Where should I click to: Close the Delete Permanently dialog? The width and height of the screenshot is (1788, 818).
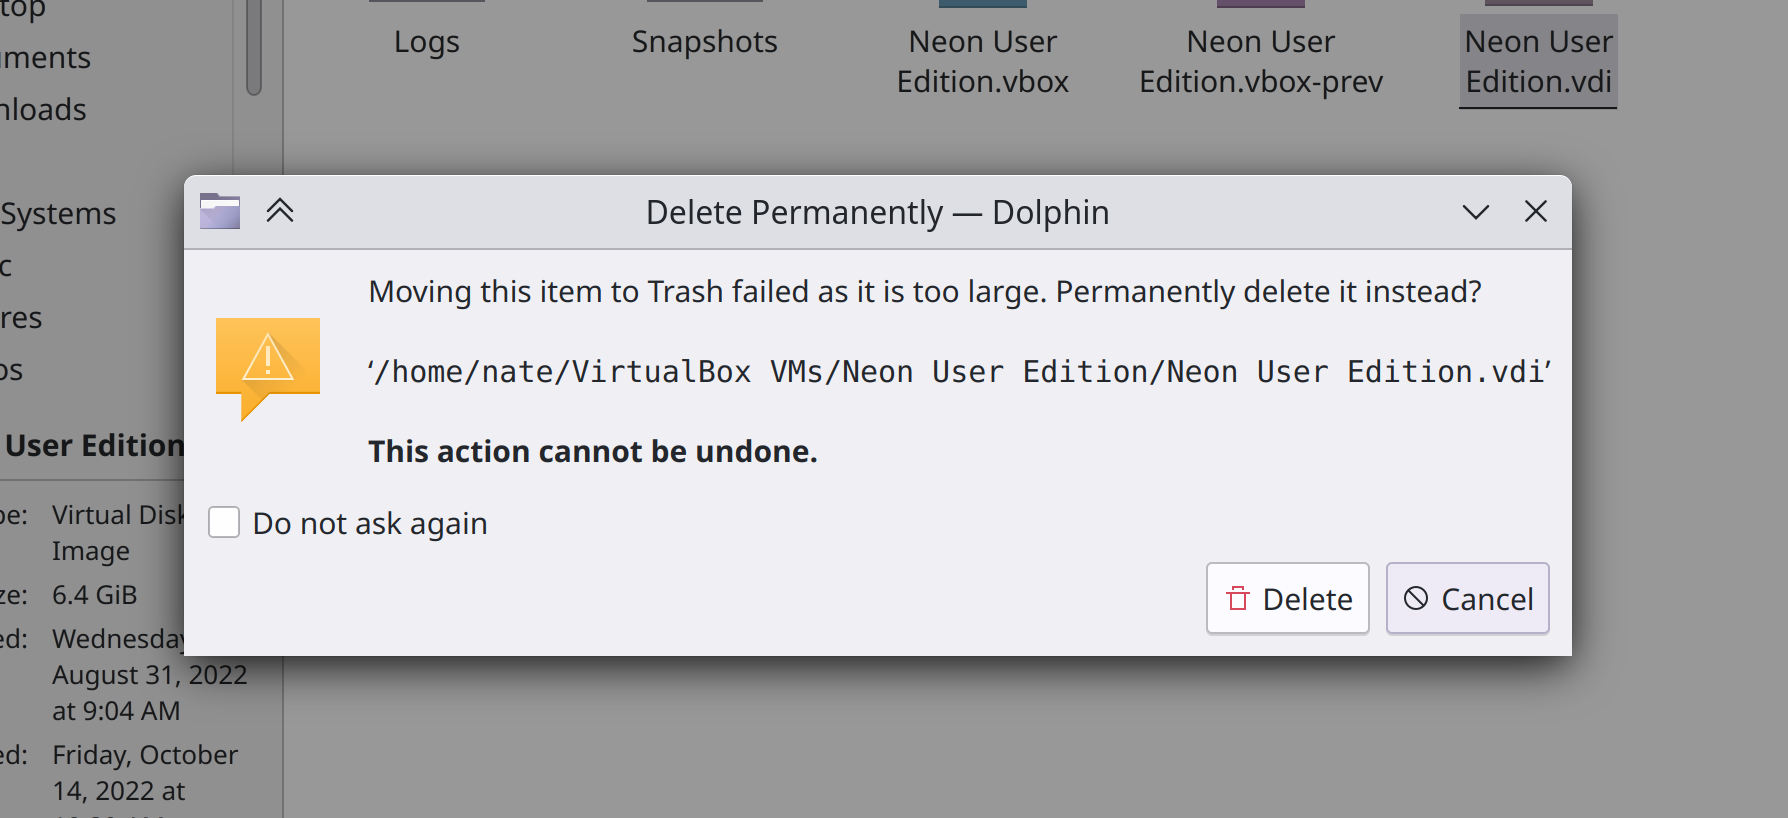[1535, 212]
